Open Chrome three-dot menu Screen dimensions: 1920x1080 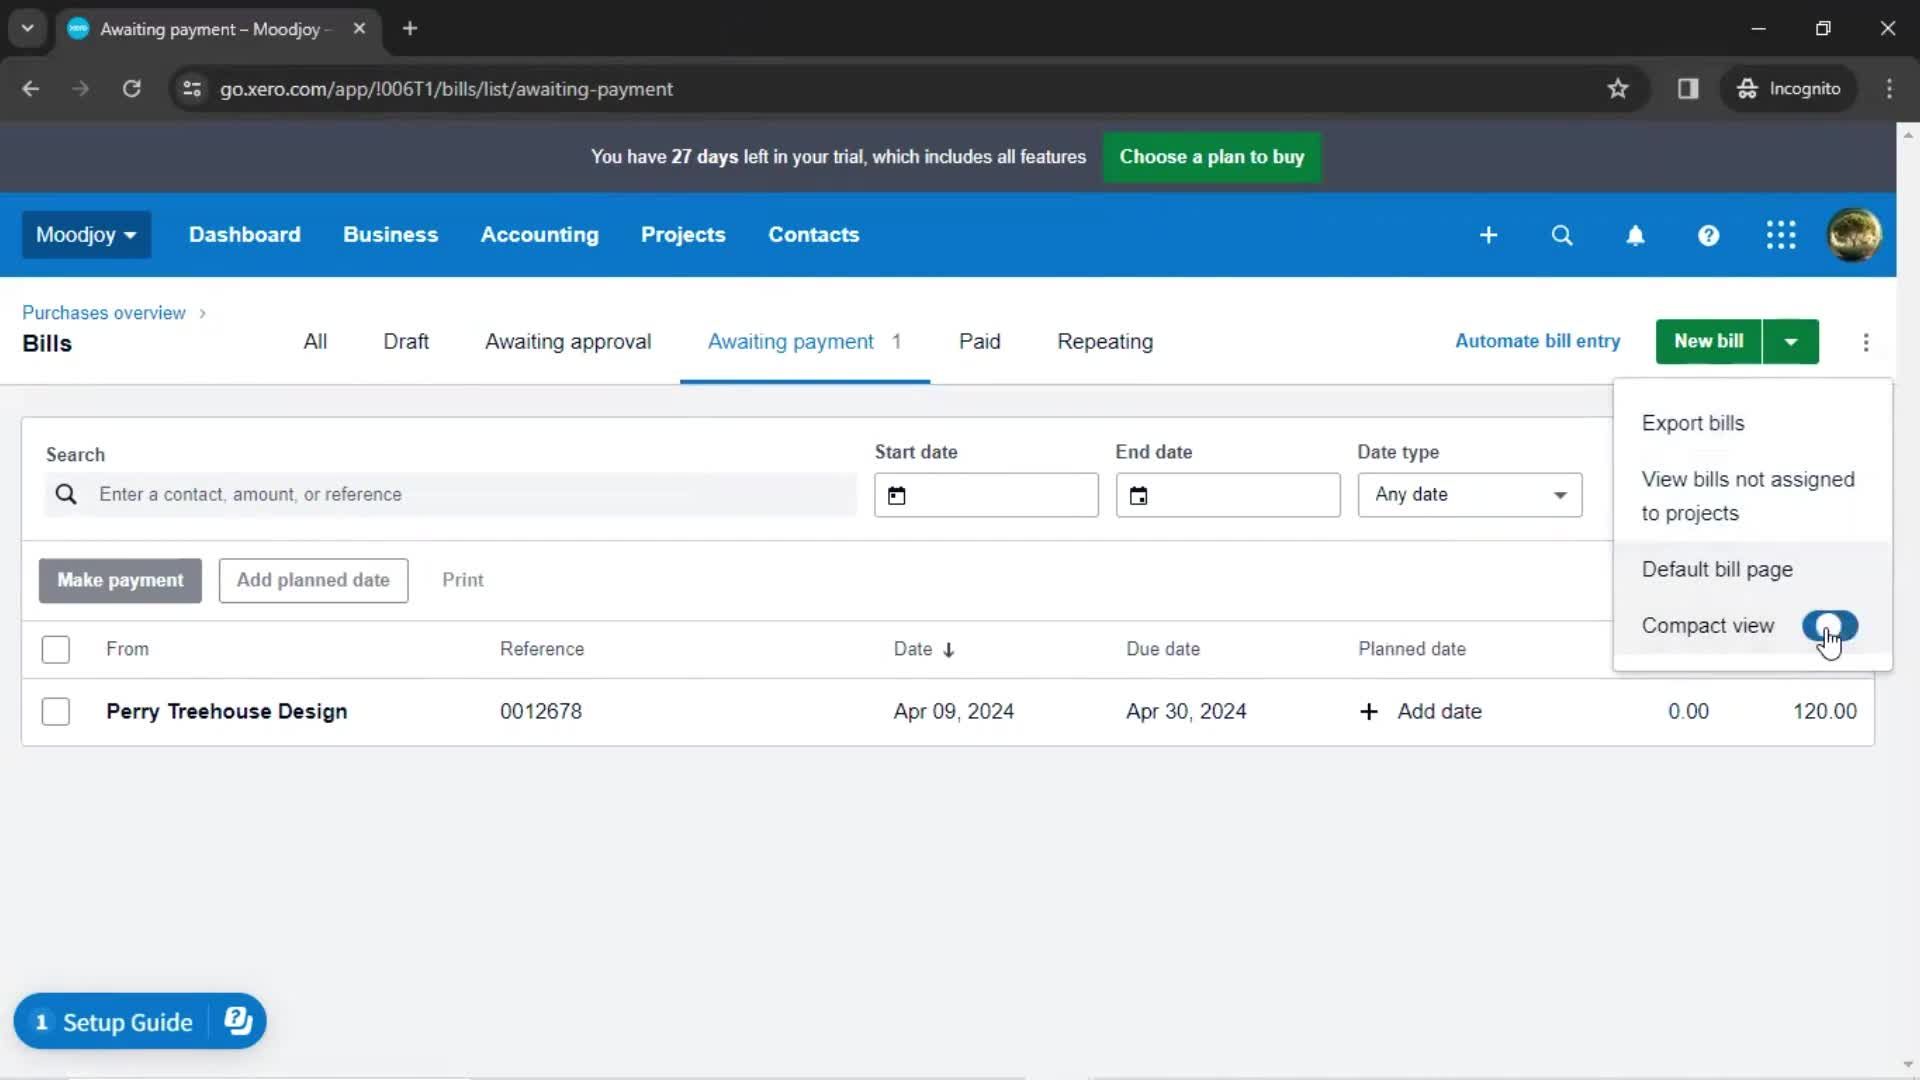[x=1889, y=89]
